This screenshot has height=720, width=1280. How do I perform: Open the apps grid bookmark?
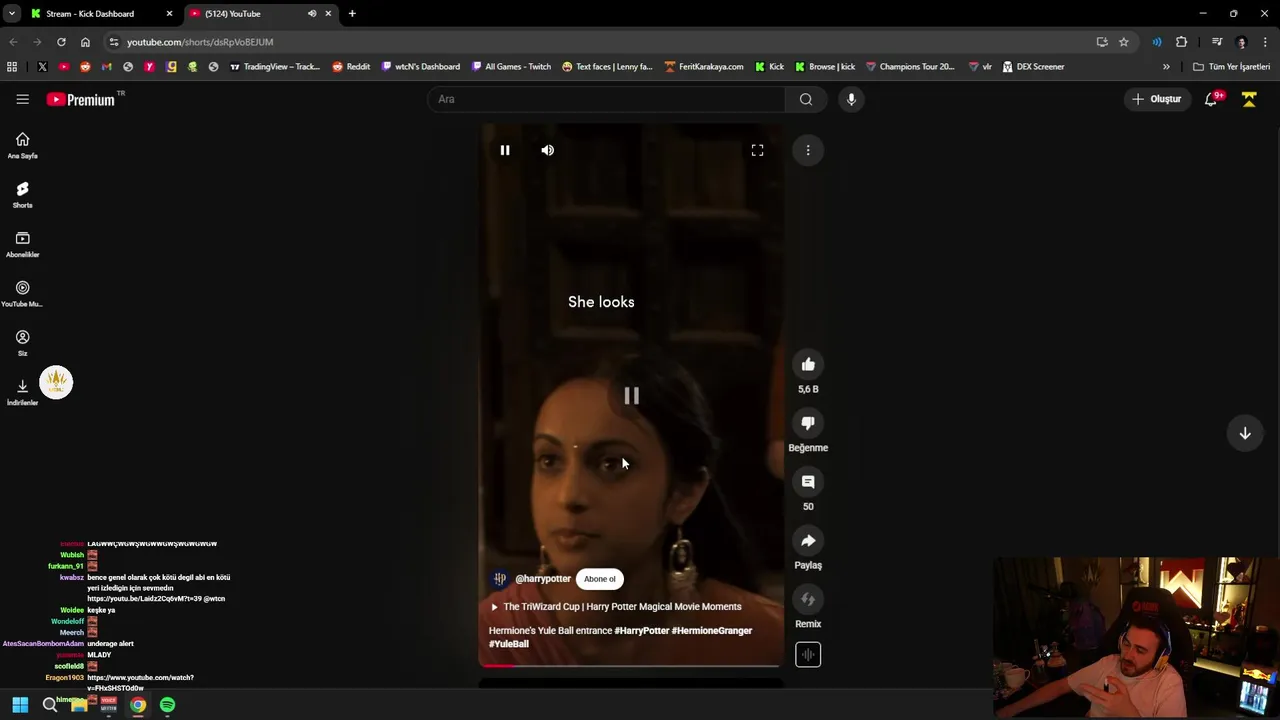pos(12,67)
